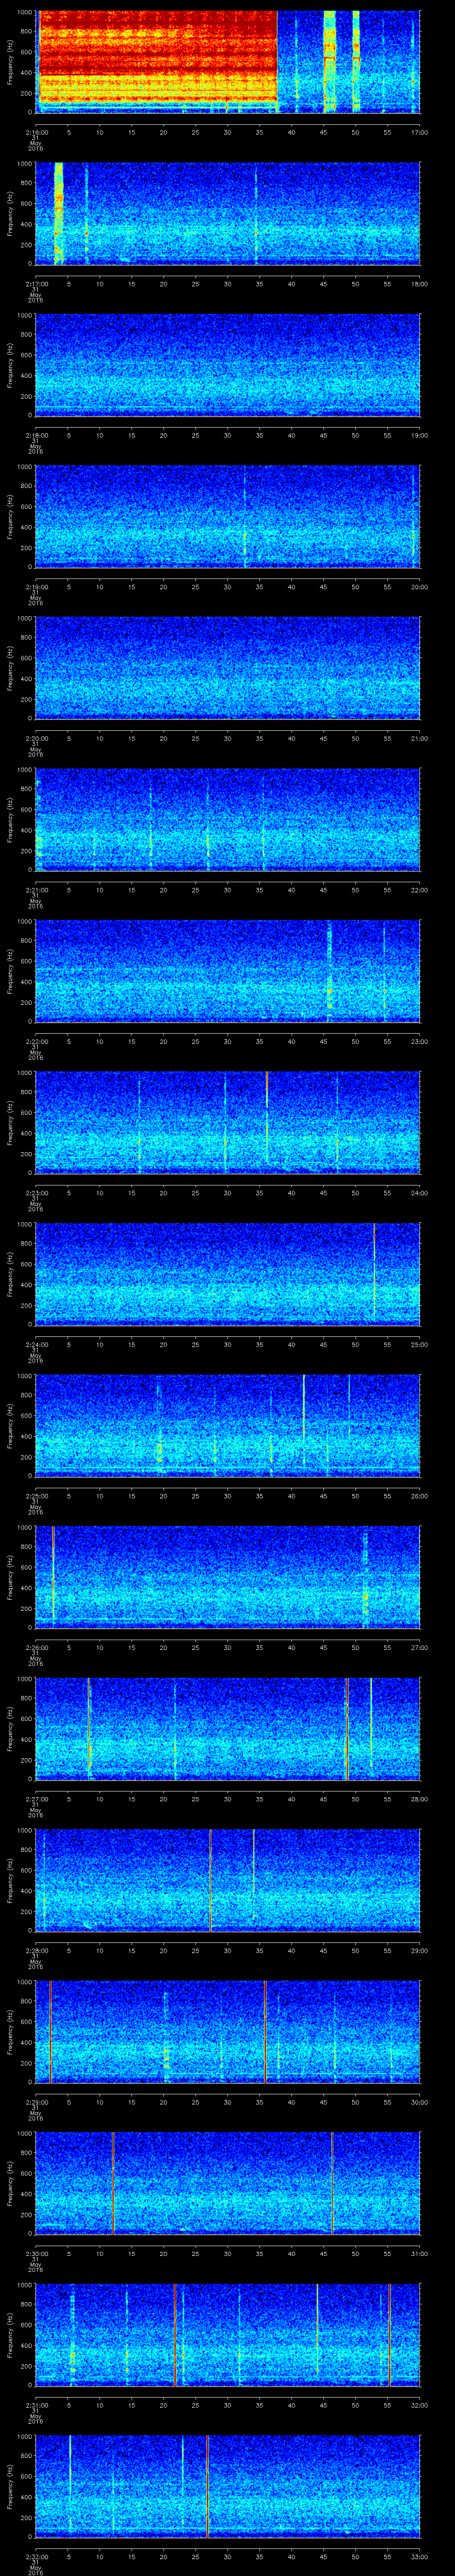The width and height of the screenshot is (455, 2576).
Task: Select the spectrogram panel starting at 2:18:00
Action: coord(228,365)
